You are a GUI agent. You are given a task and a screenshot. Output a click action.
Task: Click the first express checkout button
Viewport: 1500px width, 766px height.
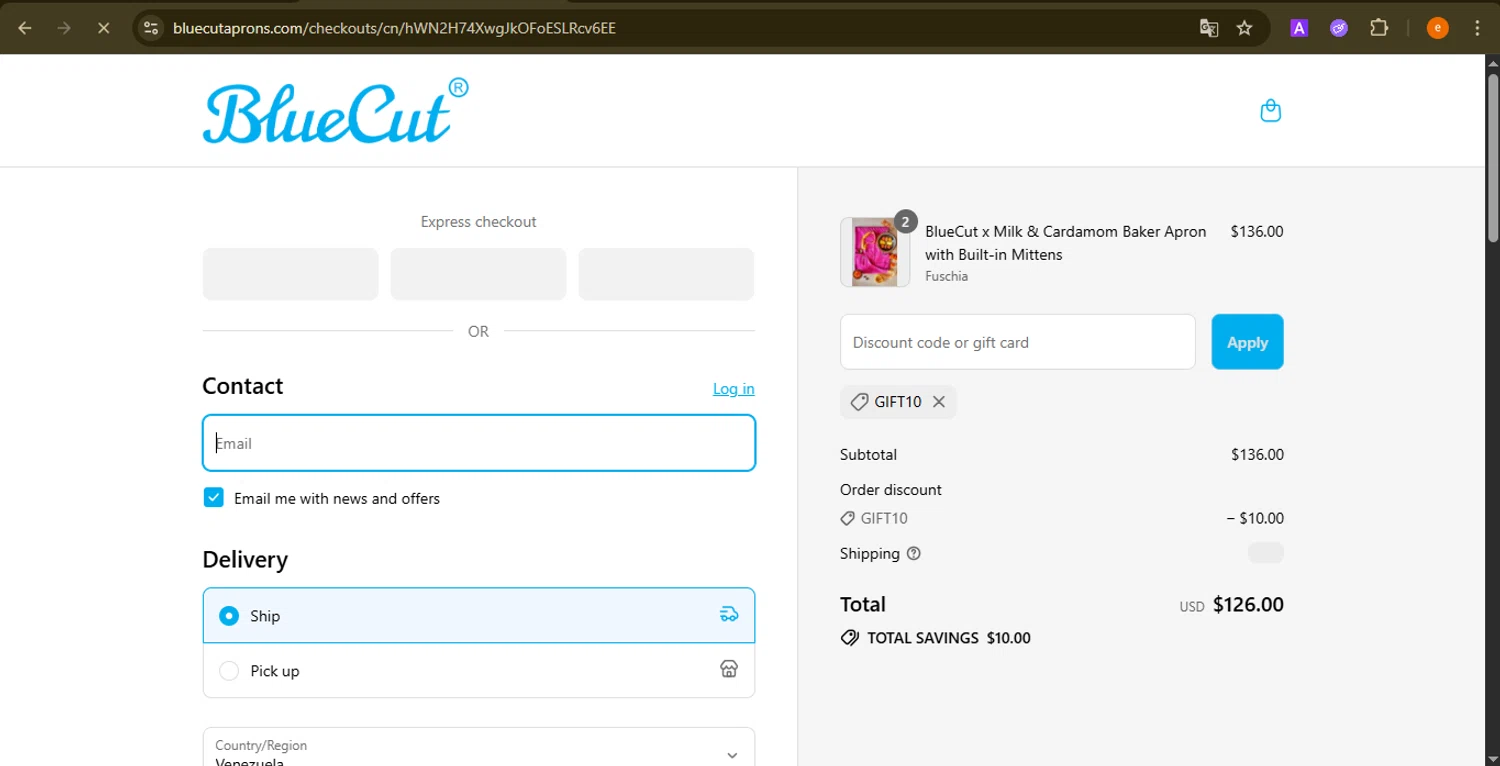[290, 274]
